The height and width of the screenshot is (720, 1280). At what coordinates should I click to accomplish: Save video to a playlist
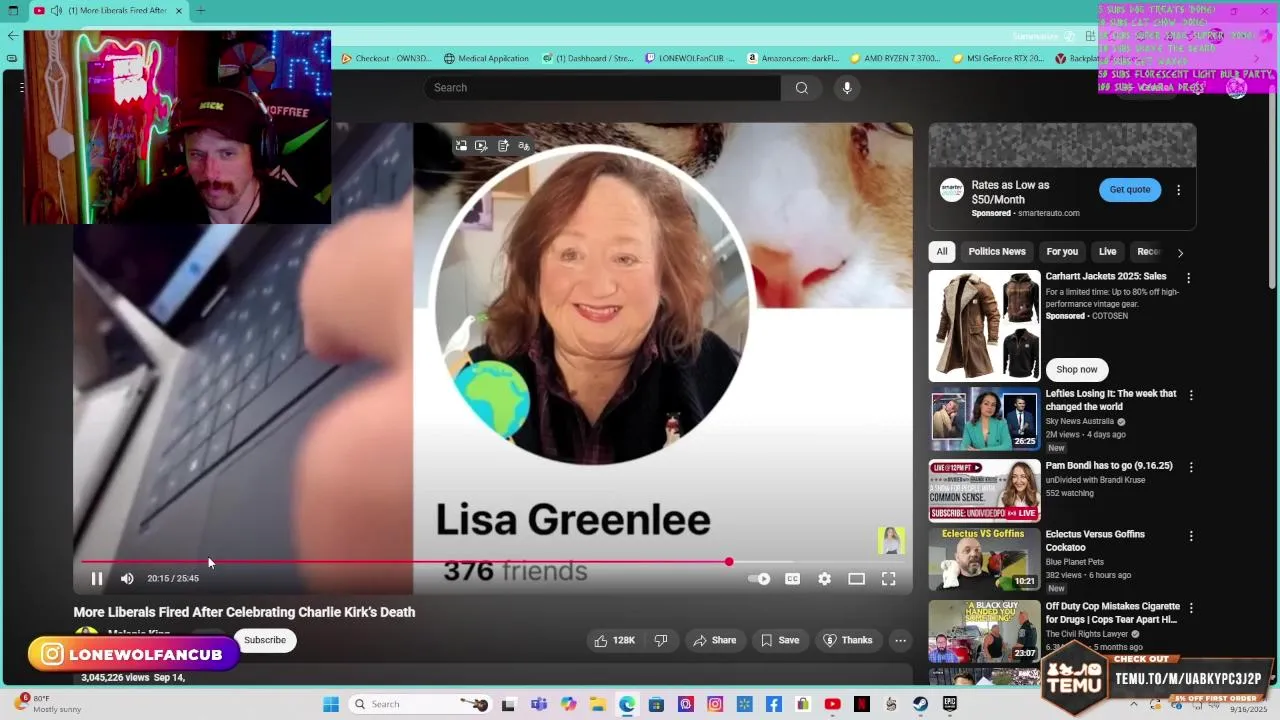[x=779, y=640]
